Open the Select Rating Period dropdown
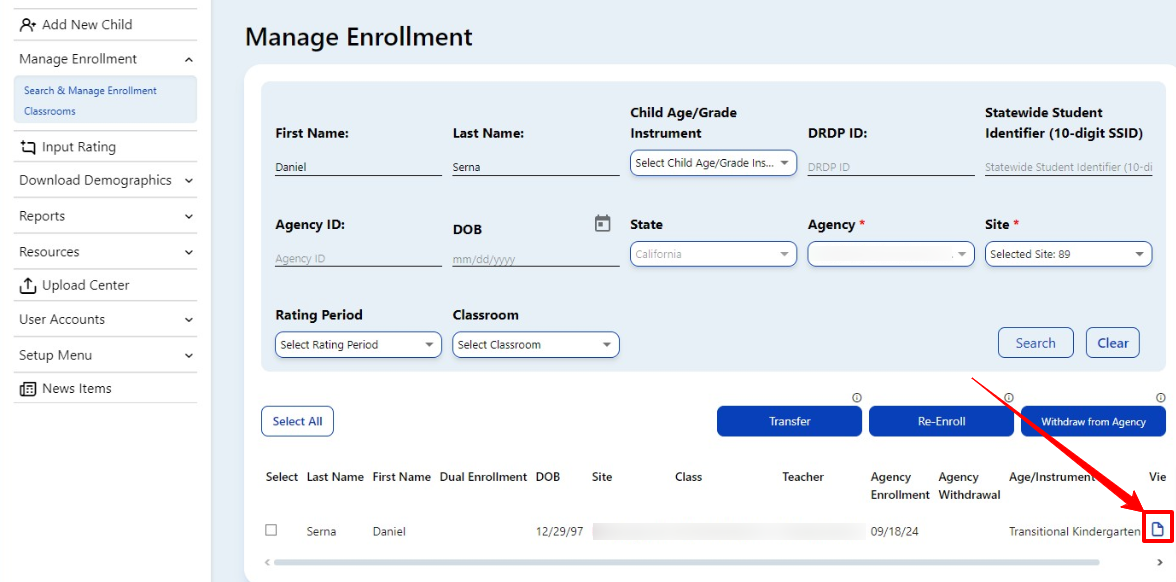The image size is (1176, 582). [358, 345]
